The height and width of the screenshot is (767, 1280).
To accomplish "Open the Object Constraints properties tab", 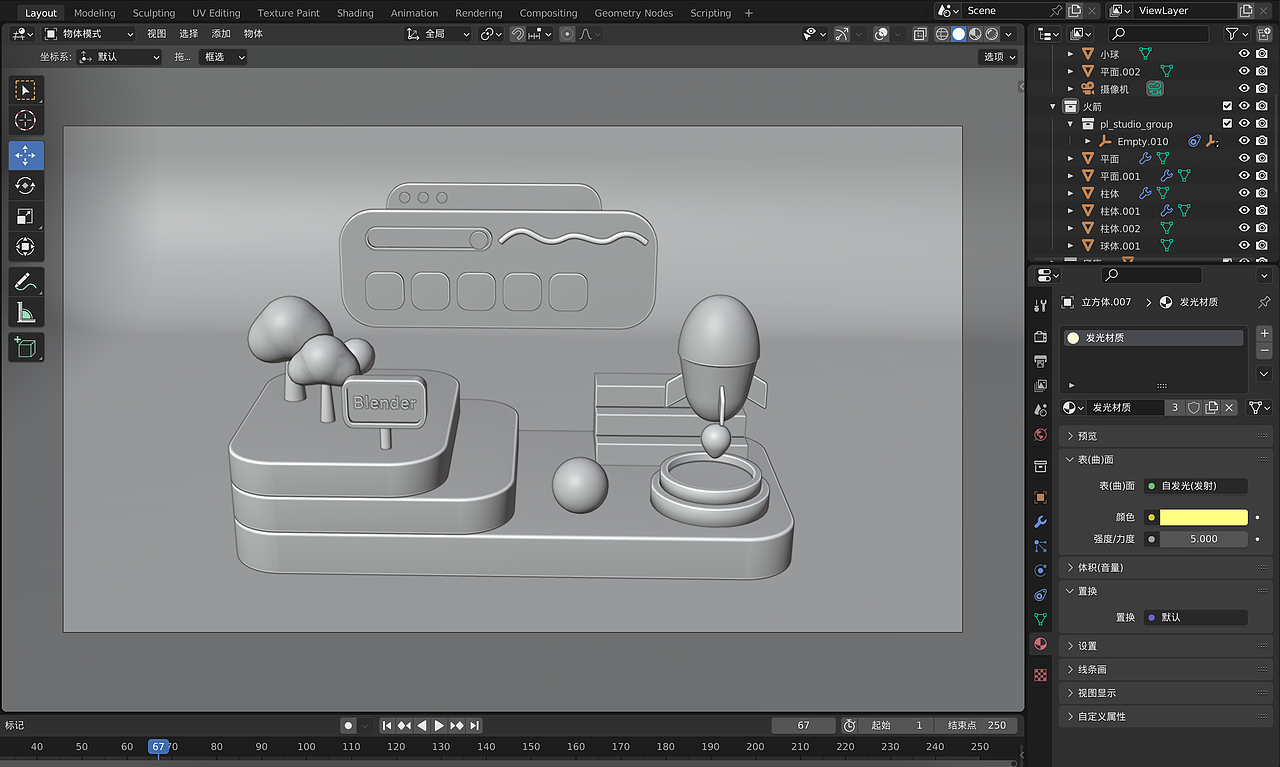I will click(1041, 595).
